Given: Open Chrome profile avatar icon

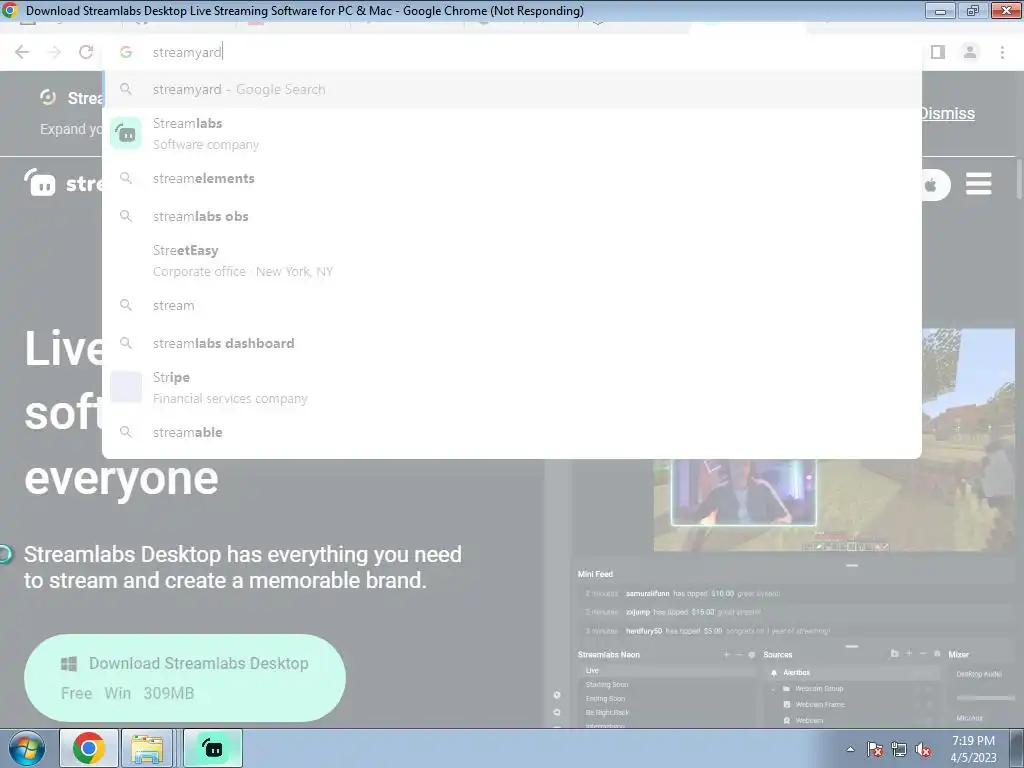Looking at the screenshot, I should [970, 52].
